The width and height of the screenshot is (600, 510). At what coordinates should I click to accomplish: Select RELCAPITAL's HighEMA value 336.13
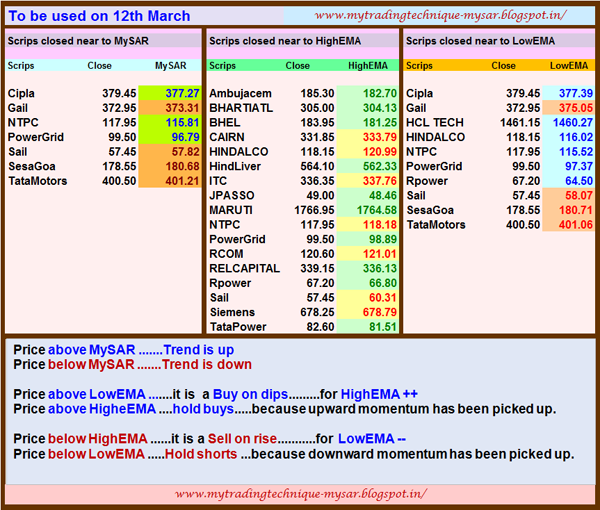point(380,269)
